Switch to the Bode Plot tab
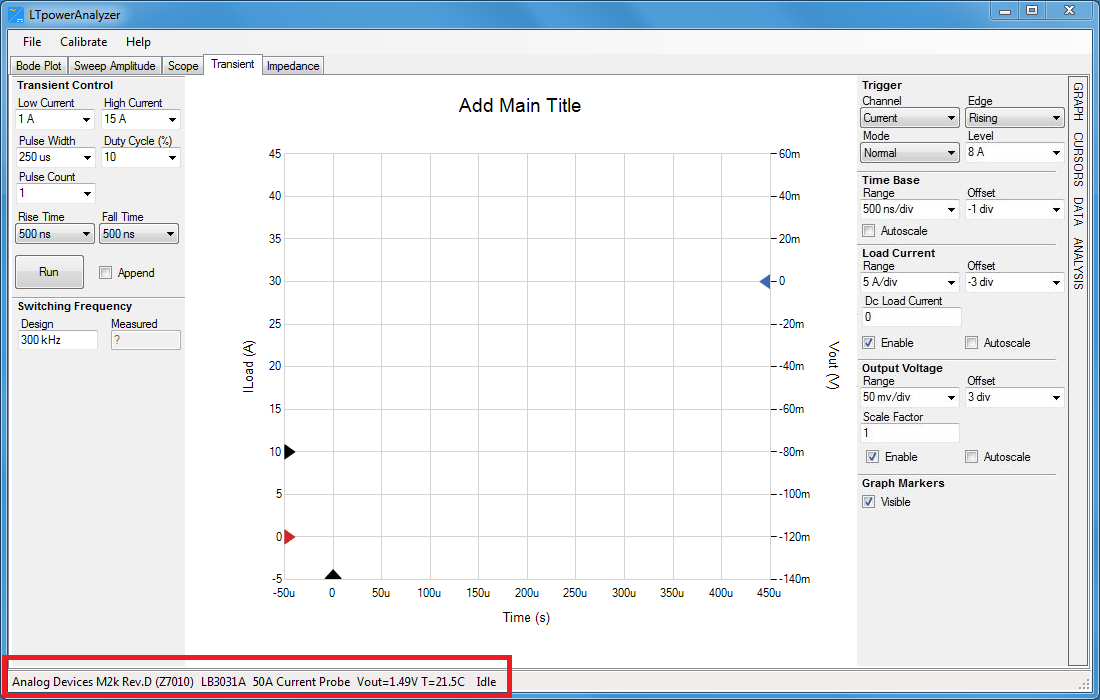1100x700 pixels. click(39, 66)
